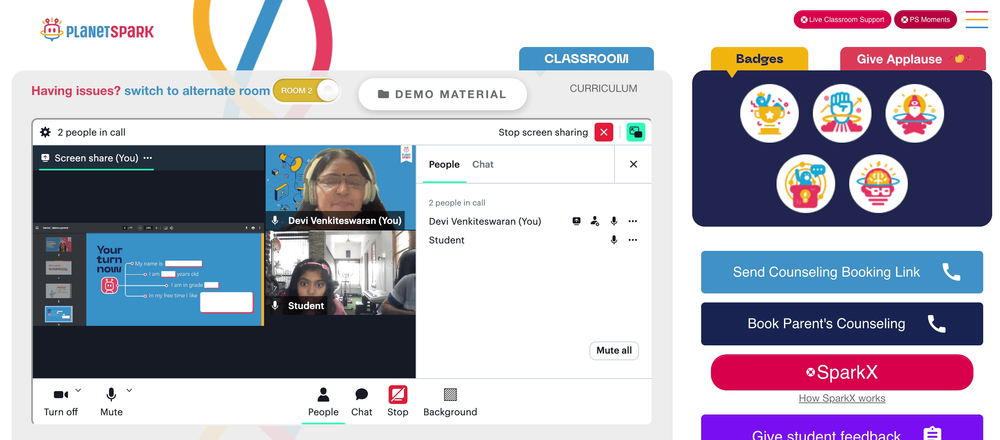Click the red stop screen sharing X
1000x440 pixels.
coord(603,132)
